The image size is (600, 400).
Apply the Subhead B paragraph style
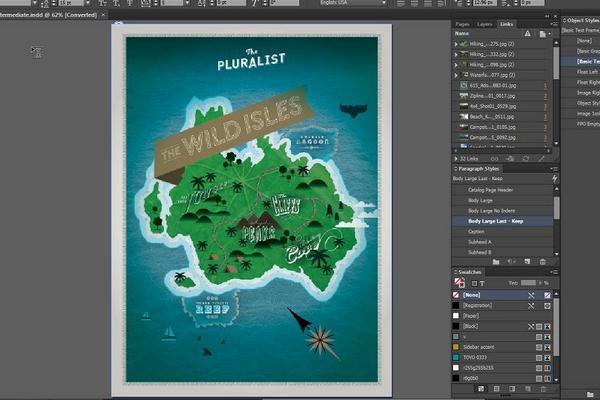pos(502,252)
